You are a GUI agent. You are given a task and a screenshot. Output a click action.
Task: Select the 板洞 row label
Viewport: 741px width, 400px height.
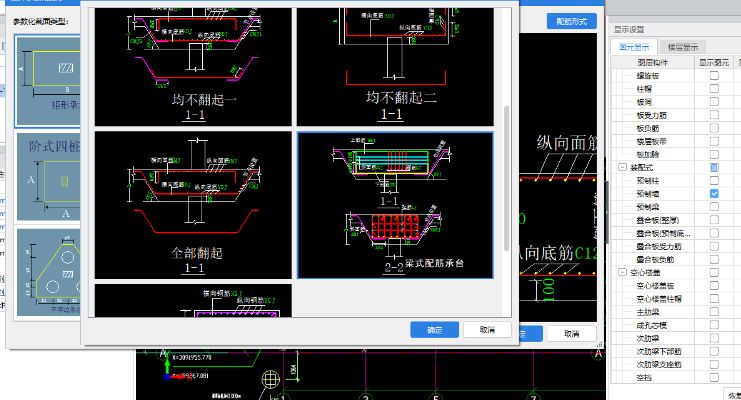(644, 102)
